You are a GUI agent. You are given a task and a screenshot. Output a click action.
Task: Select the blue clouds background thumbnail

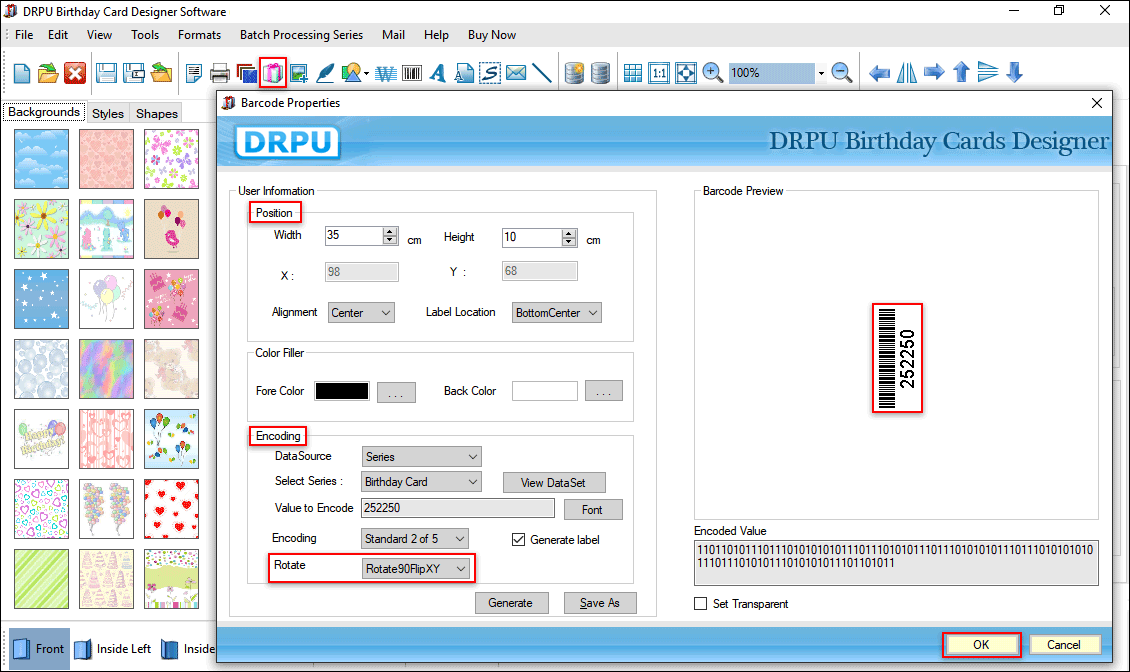[42, 159]
